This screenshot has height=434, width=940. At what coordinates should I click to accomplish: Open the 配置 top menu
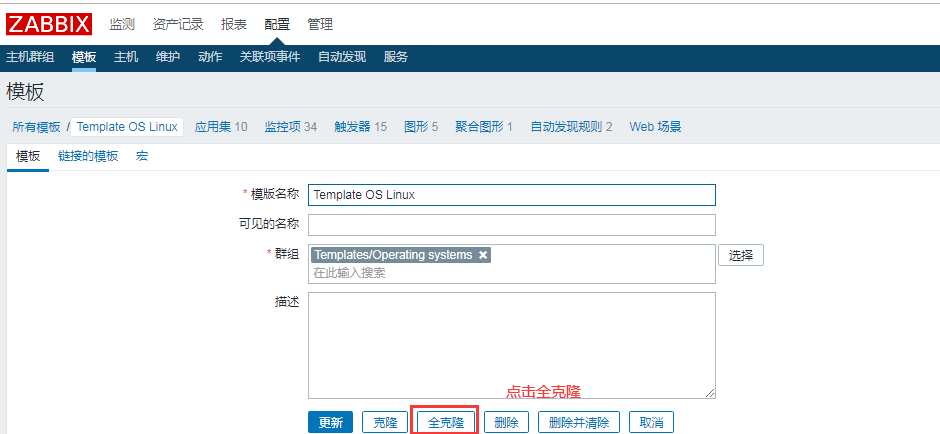coord(277,25)
